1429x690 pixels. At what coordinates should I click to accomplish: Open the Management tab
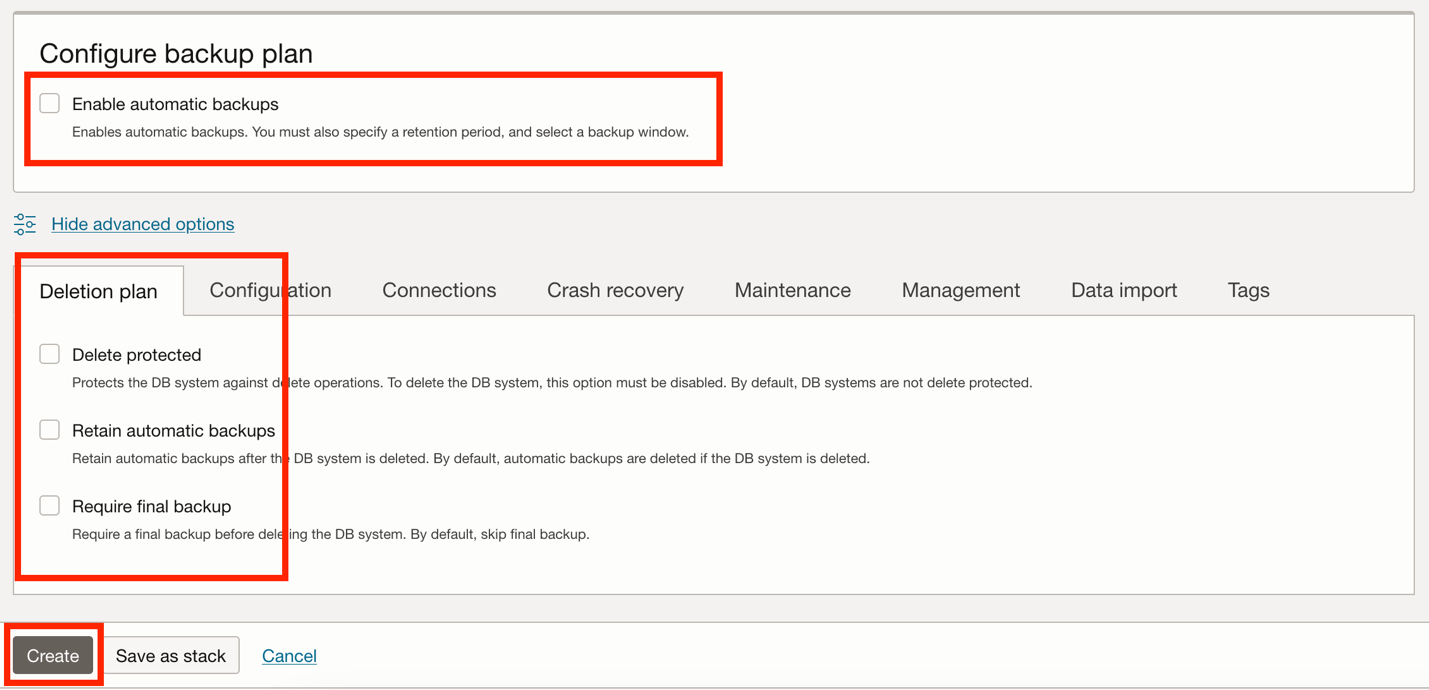[960, 290]
